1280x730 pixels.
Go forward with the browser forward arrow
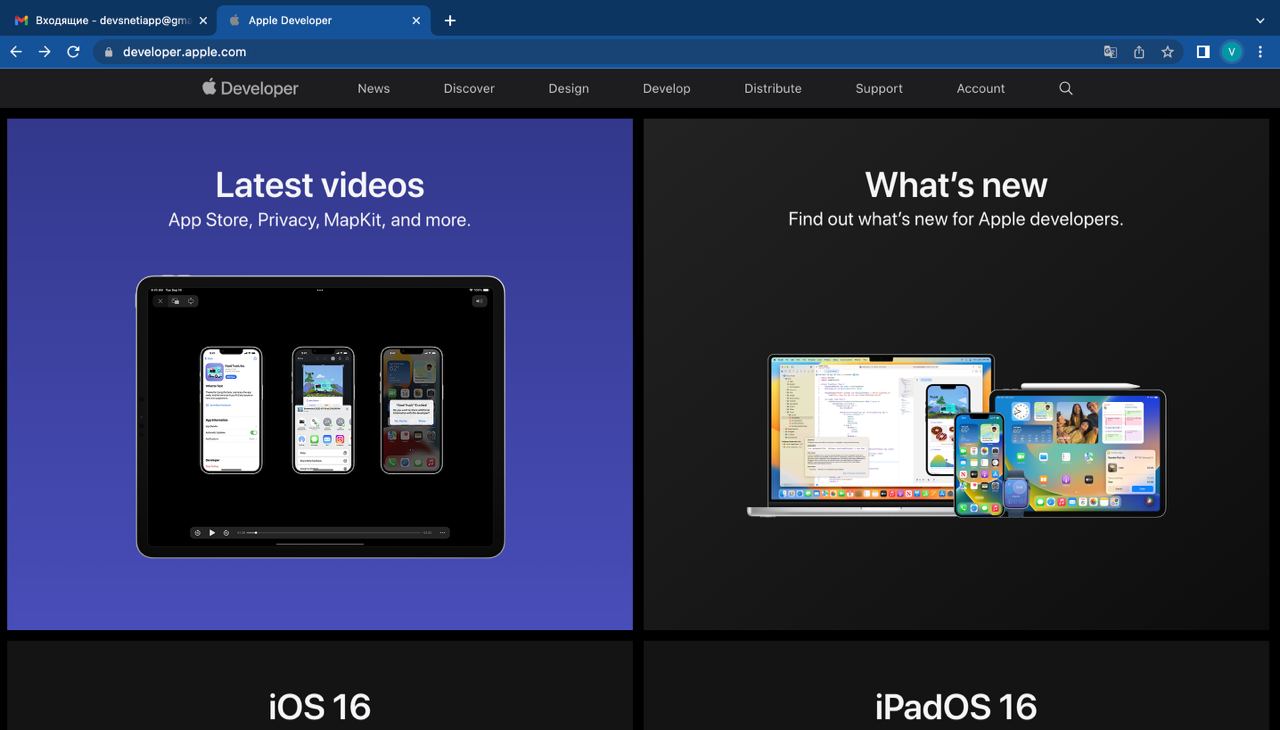[x=44, y=52]
